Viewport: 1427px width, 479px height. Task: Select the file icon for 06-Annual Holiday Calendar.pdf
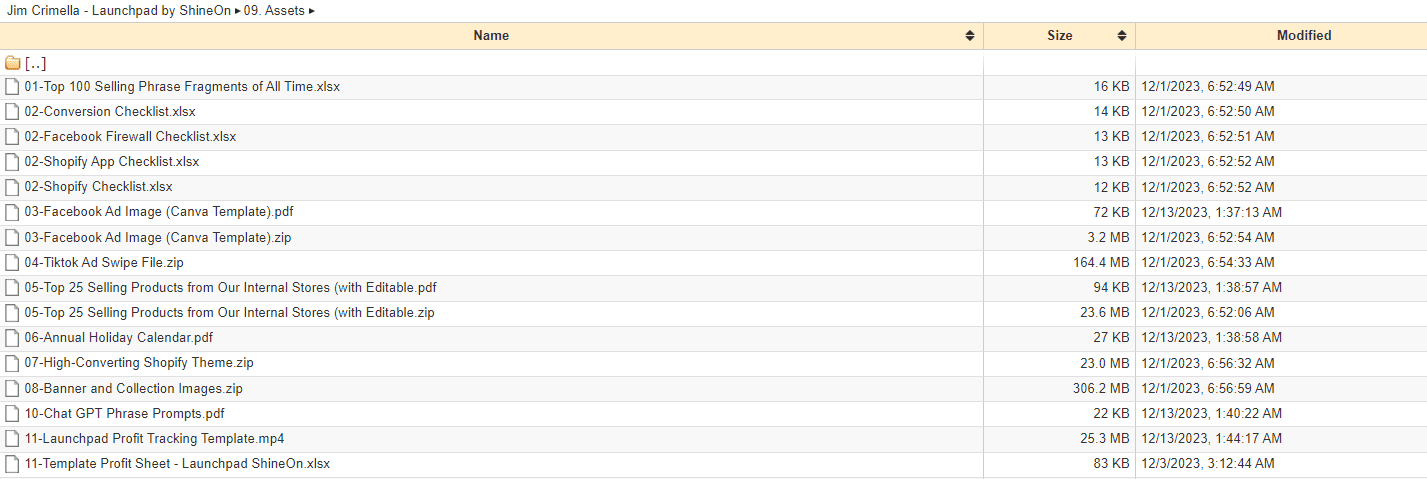[x=12, y=338]
